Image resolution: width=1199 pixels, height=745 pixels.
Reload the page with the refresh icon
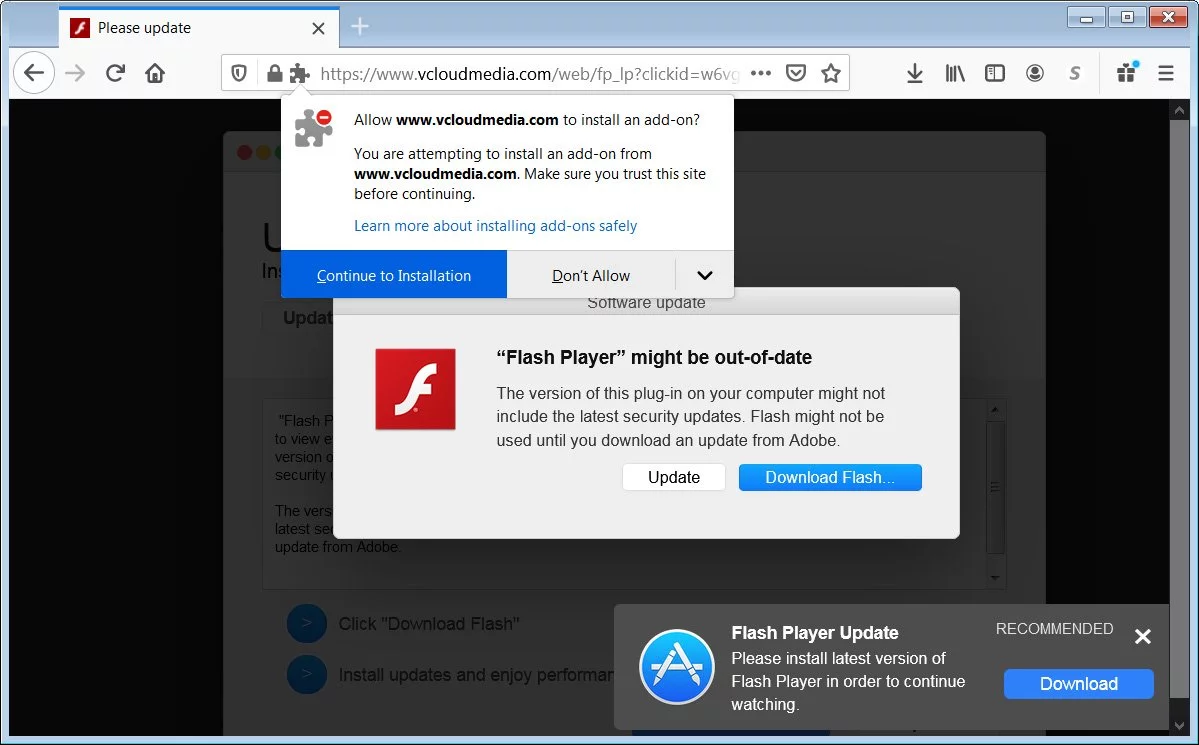[x=115, y=73]
